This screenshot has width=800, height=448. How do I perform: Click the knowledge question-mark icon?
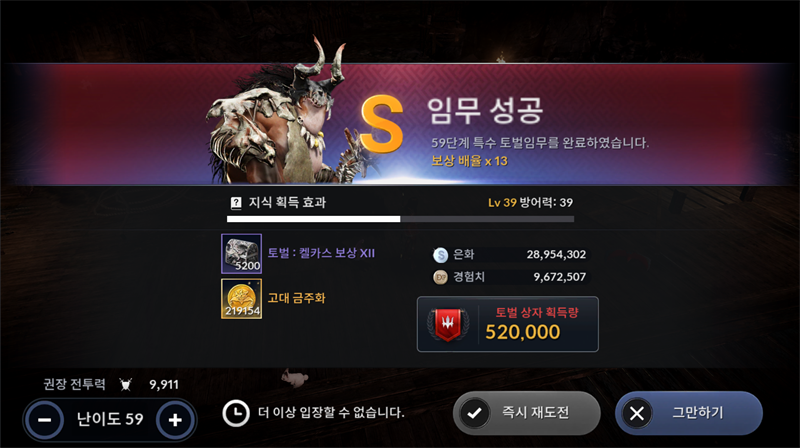236,203
